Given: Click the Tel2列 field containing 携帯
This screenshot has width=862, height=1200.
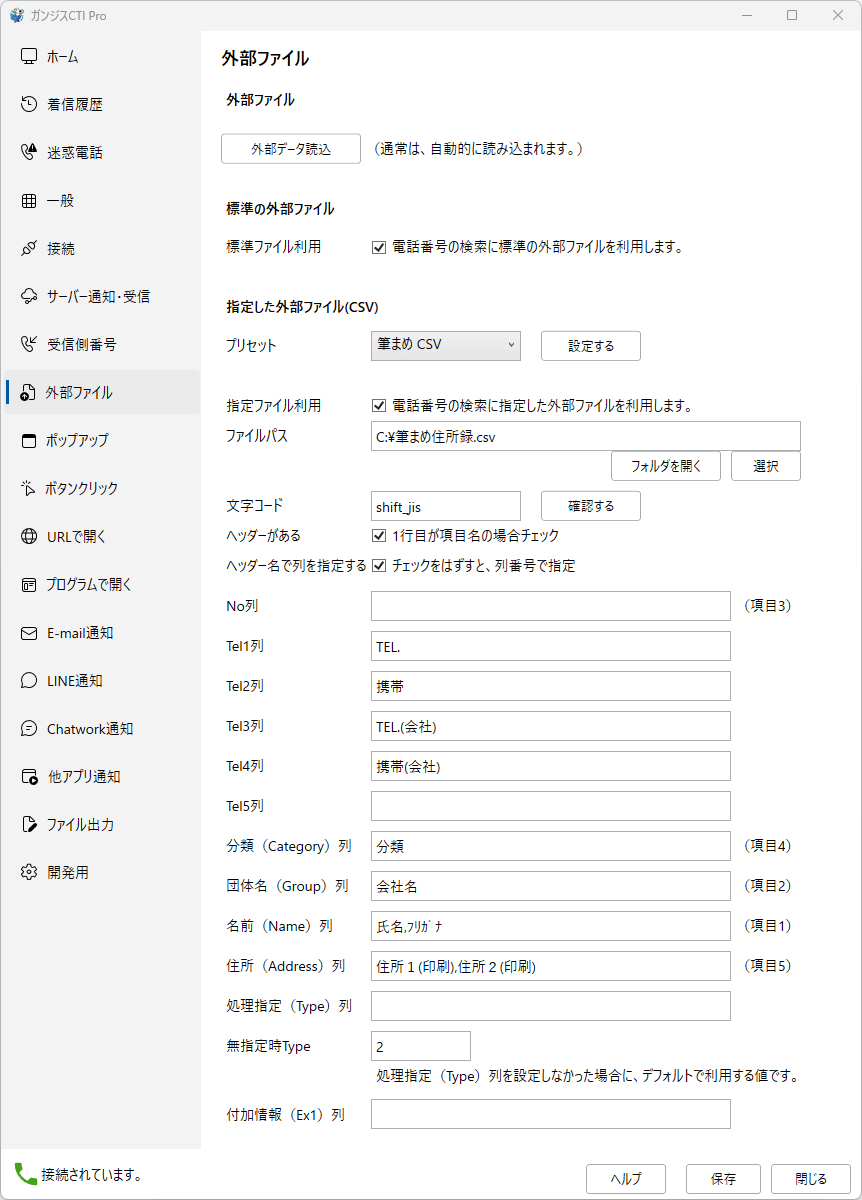Looking at the screenshot, I should [551, 686].
